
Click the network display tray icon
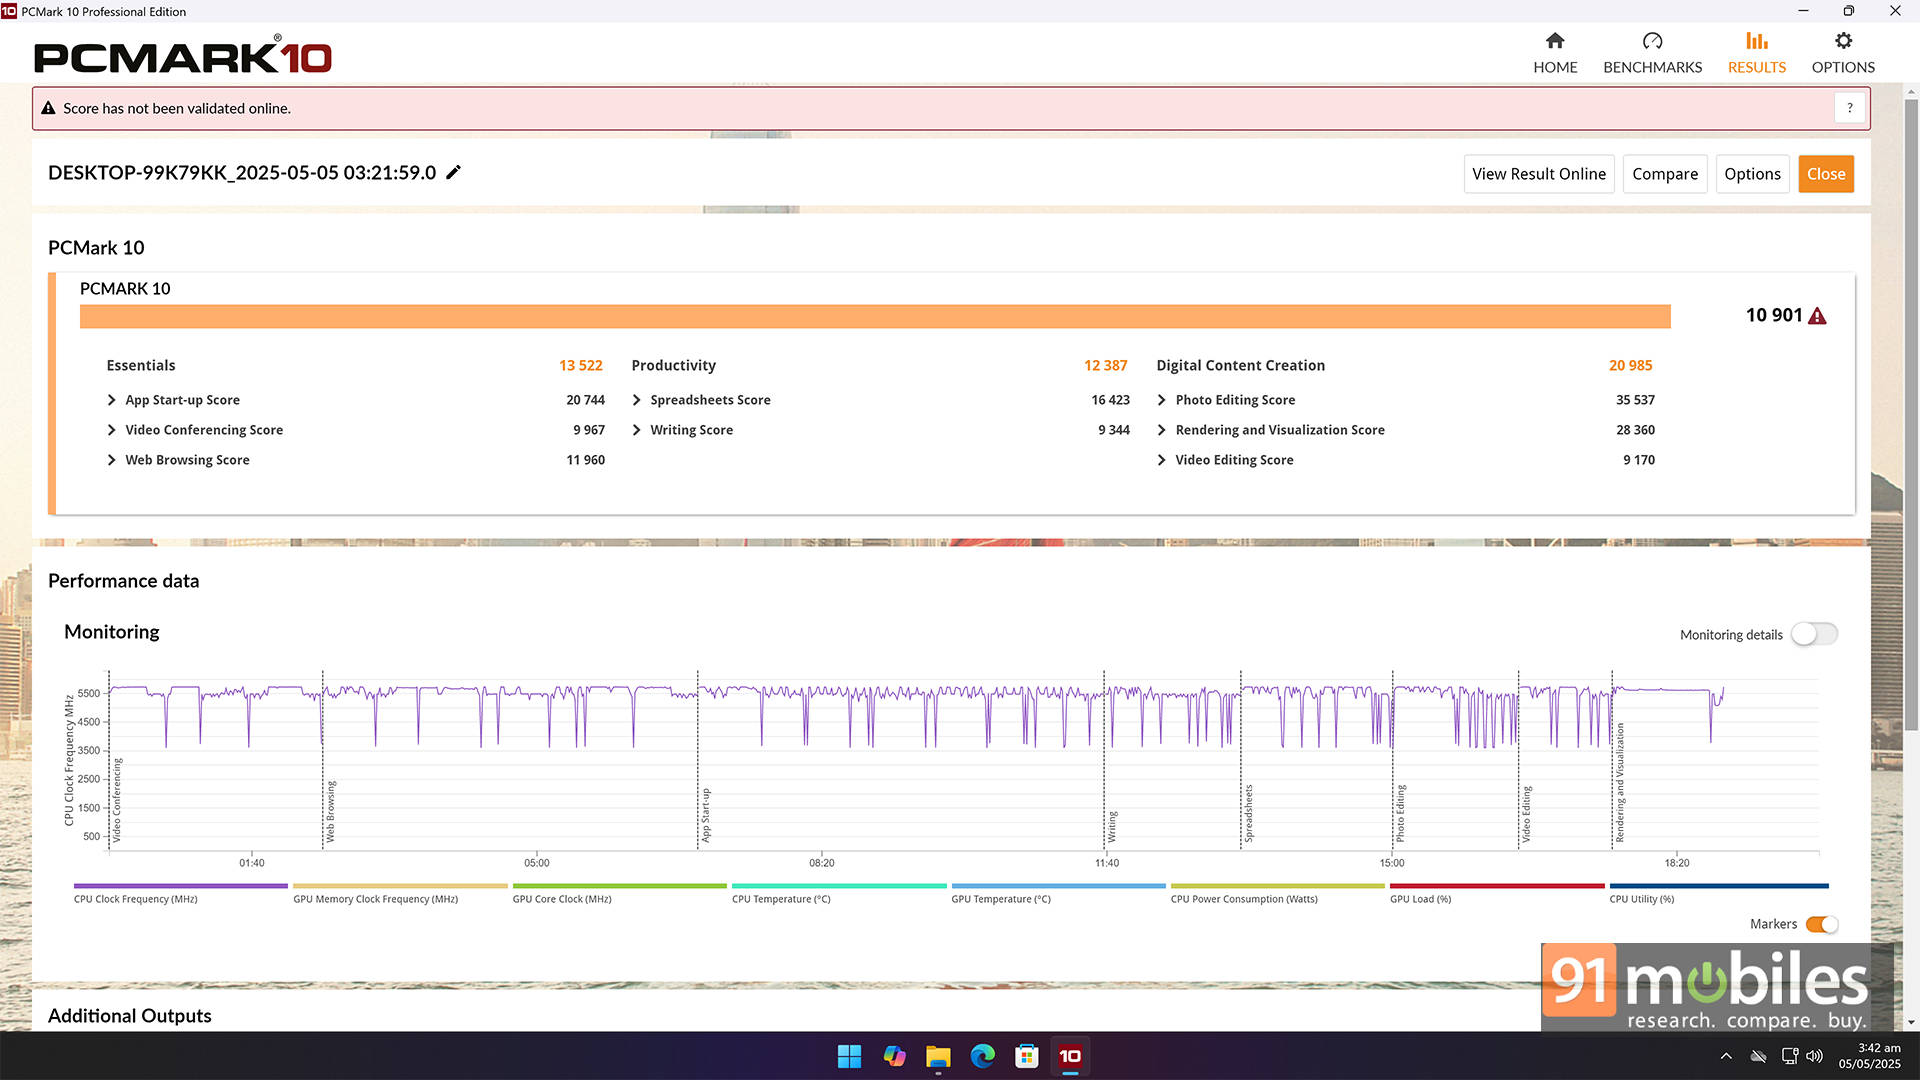1789,1056
